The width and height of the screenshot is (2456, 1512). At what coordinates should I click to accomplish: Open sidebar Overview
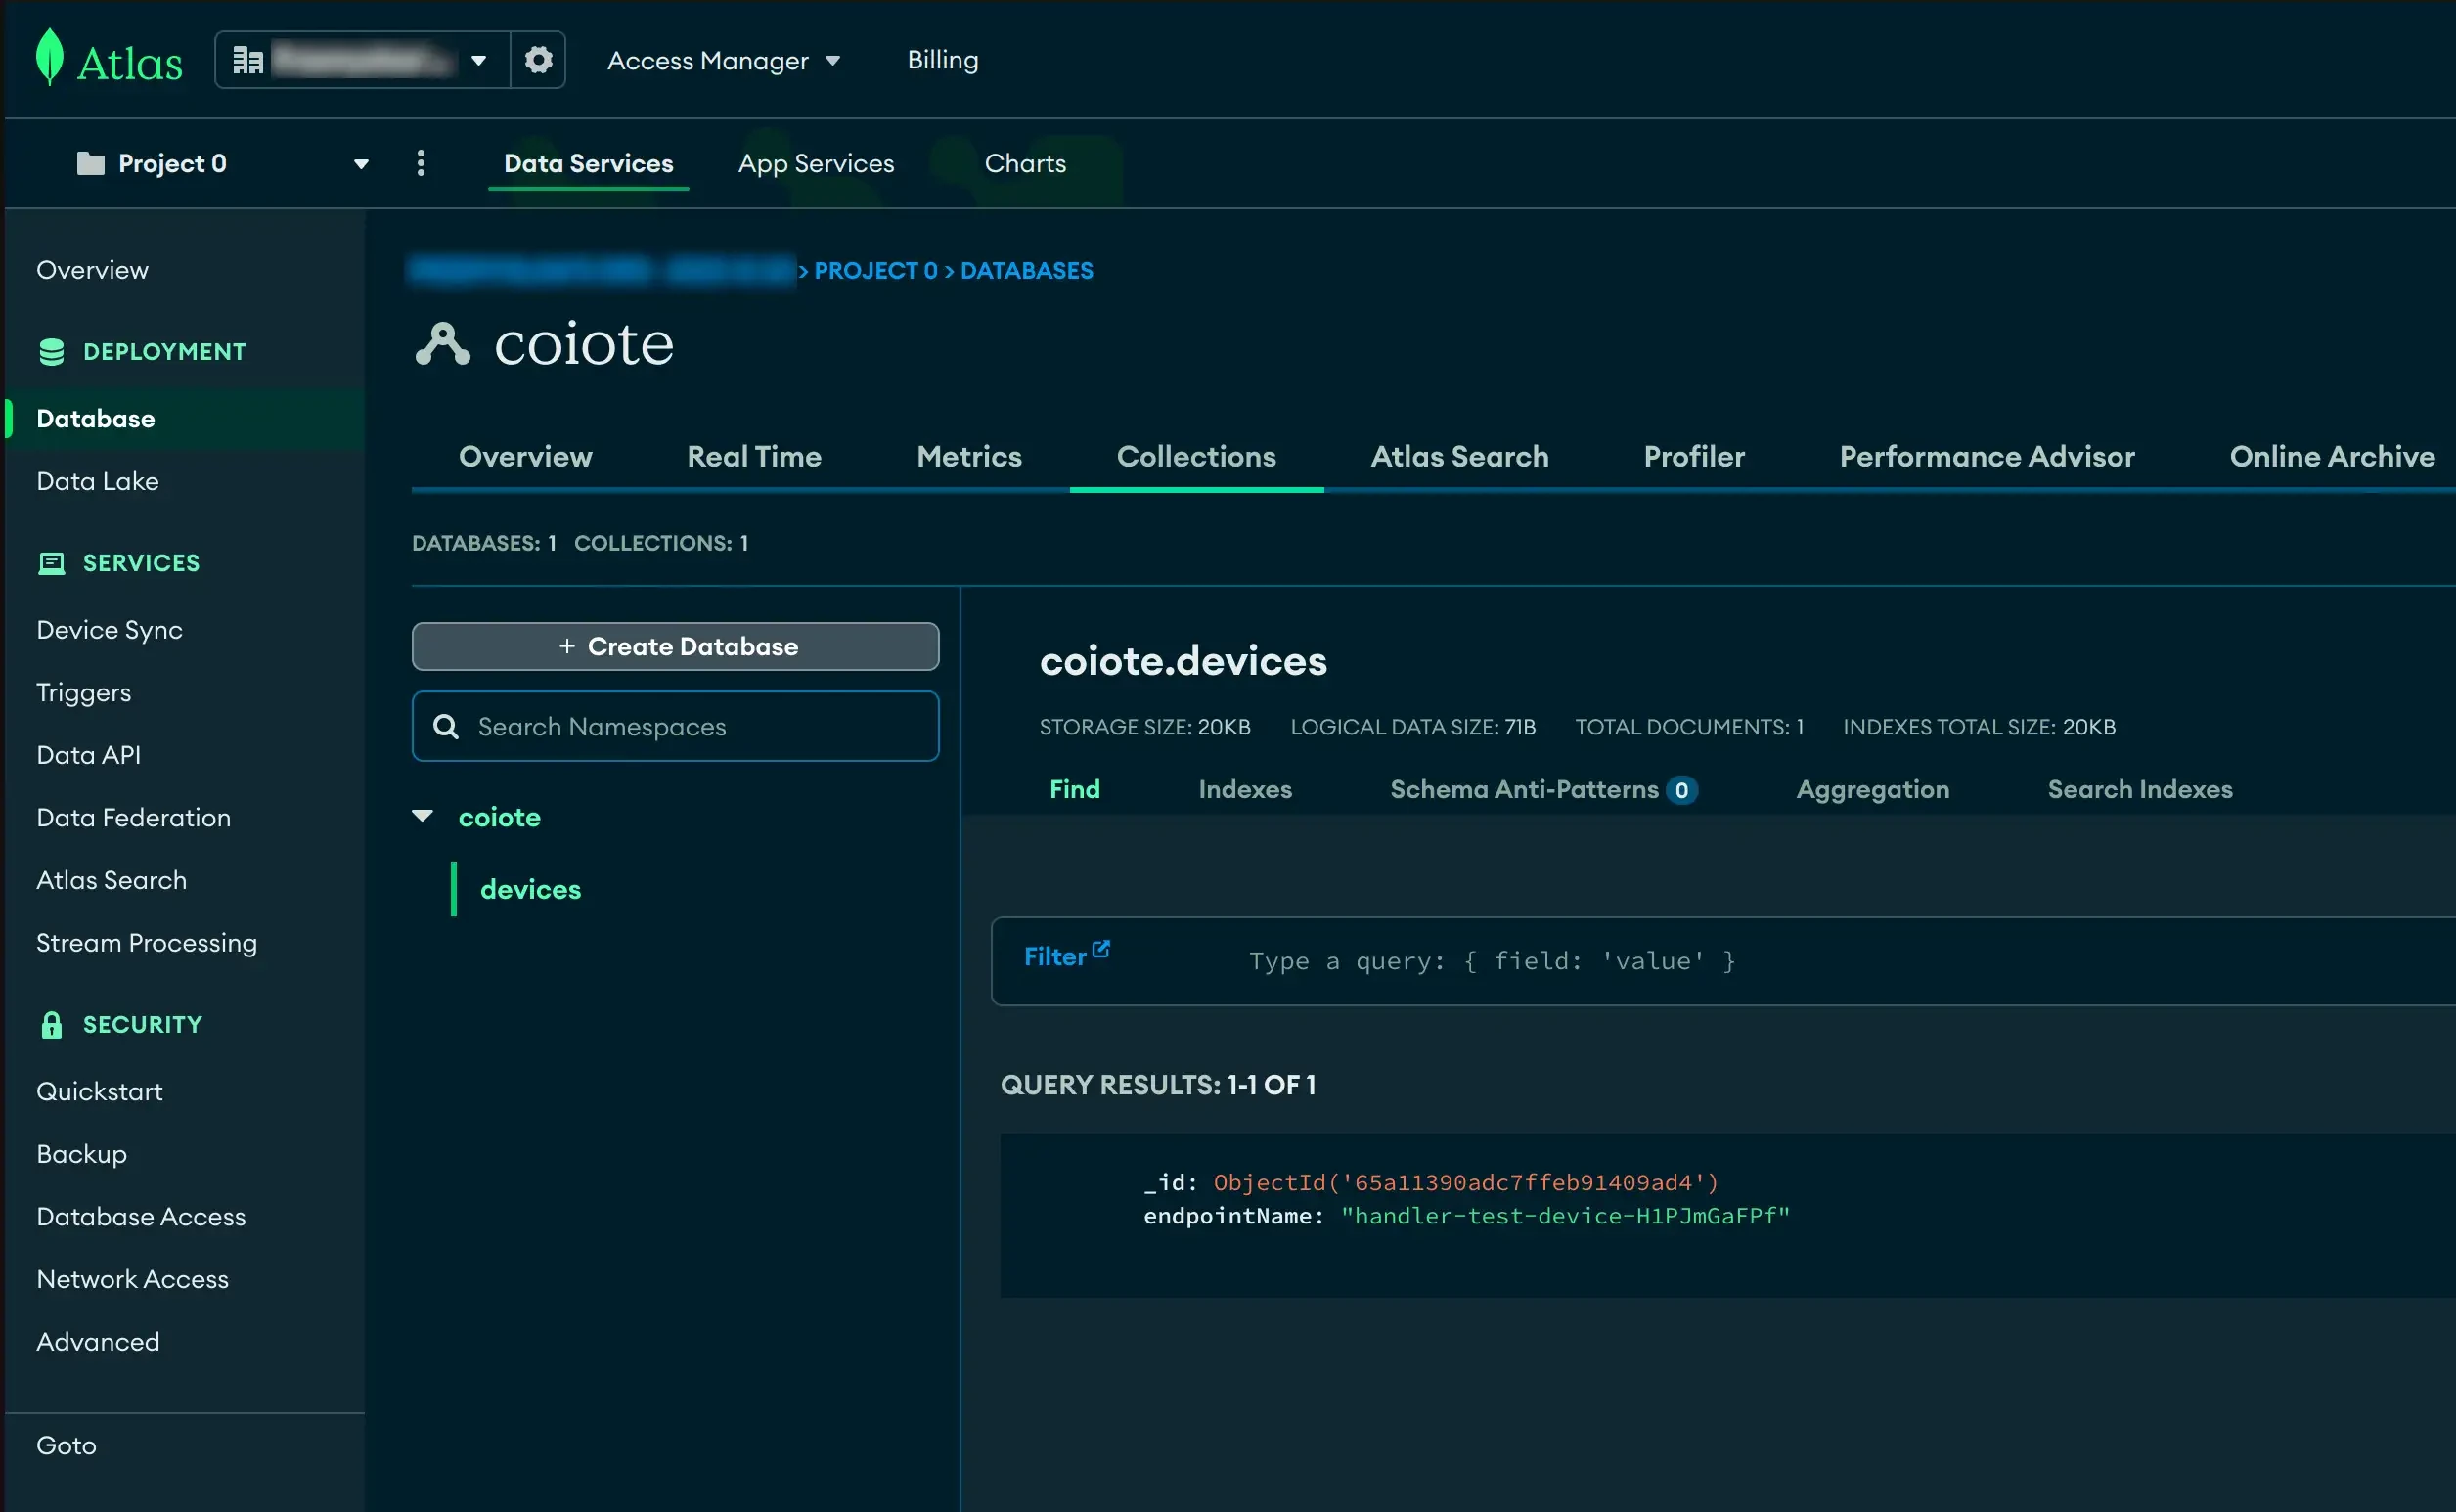tap(92, 270)
